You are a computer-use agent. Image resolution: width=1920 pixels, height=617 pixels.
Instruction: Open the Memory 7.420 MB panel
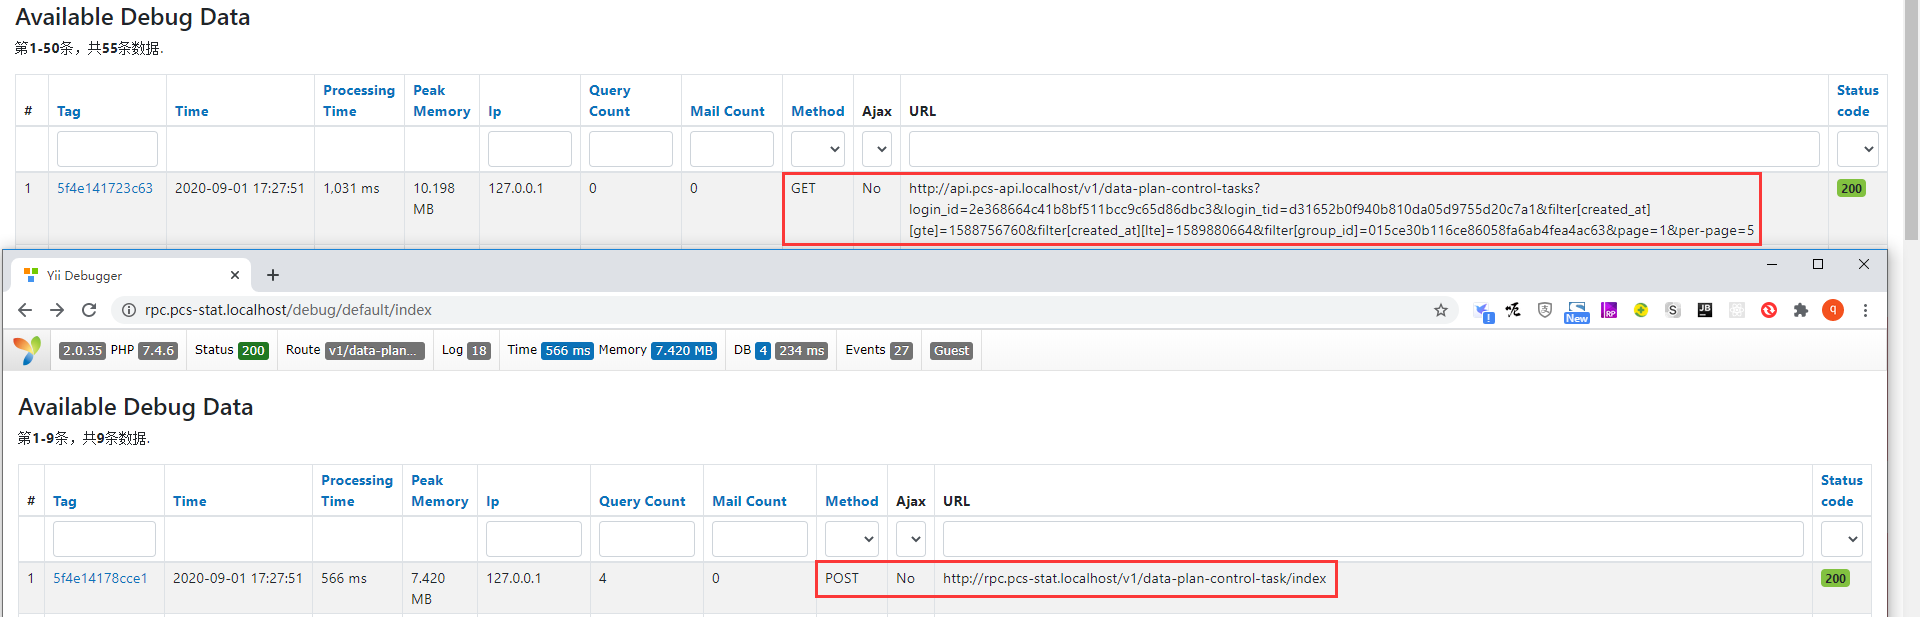(x=658, y=350)
